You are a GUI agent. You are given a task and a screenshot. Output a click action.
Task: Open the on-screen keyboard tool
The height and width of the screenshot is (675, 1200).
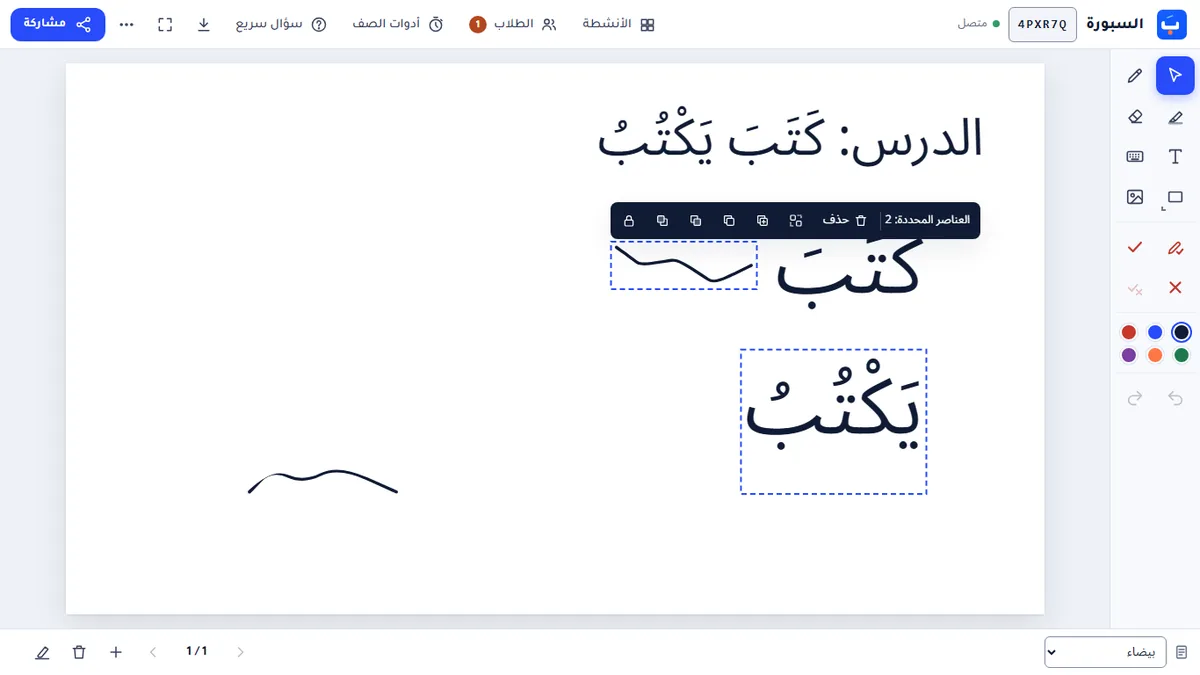1135,157
